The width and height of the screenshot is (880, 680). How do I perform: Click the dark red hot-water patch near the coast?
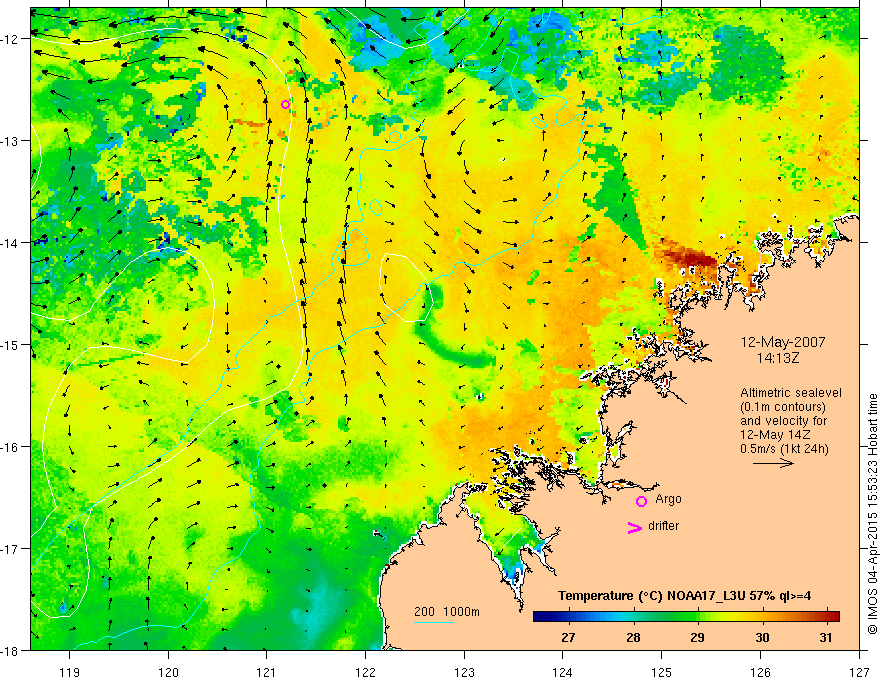click(690, 258)
